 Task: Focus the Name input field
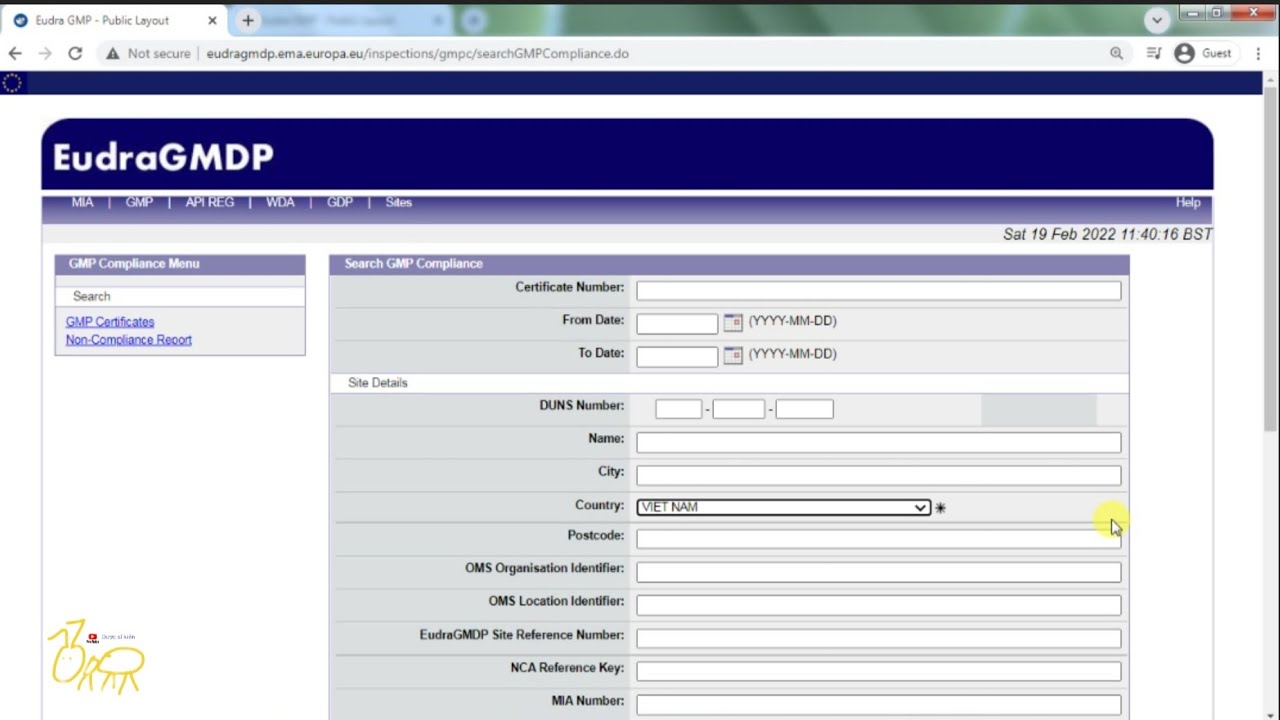click(878, 442)
